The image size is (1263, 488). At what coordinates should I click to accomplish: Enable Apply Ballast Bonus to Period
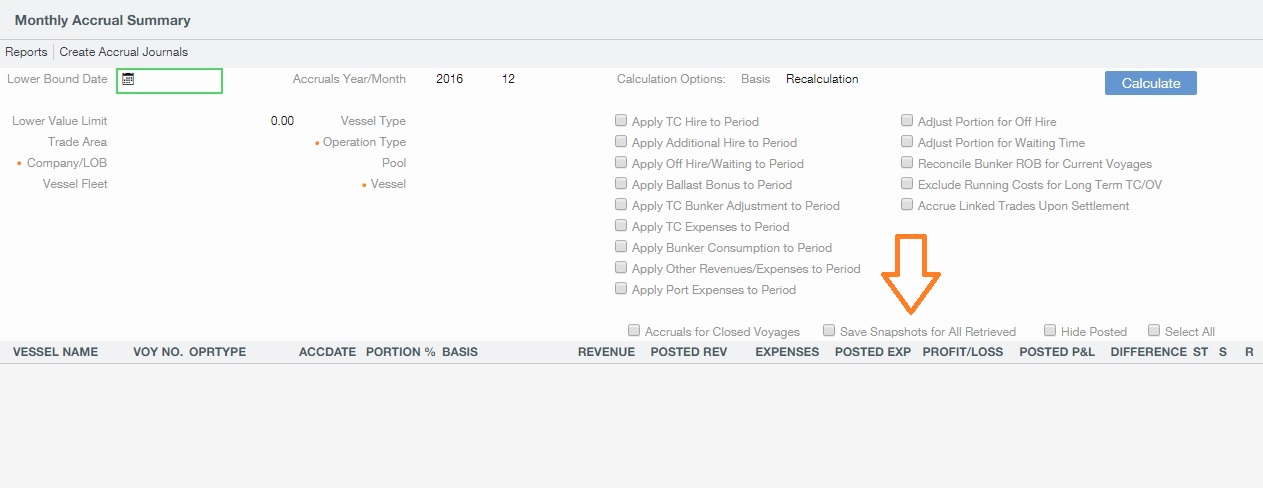pyautogui.click(x=621, y=184)
